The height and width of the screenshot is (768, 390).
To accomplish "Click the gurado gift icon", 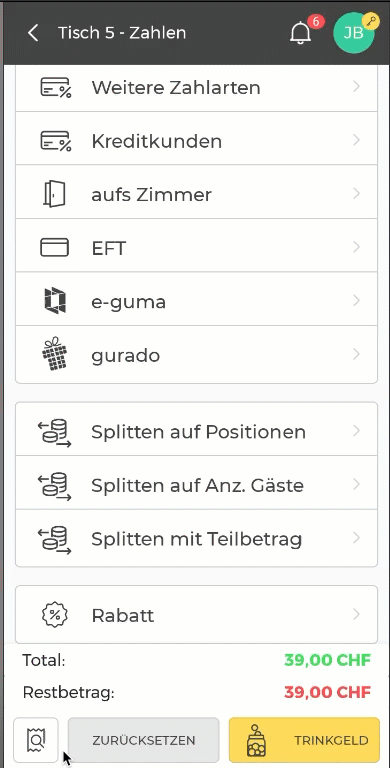I will 54,354.
